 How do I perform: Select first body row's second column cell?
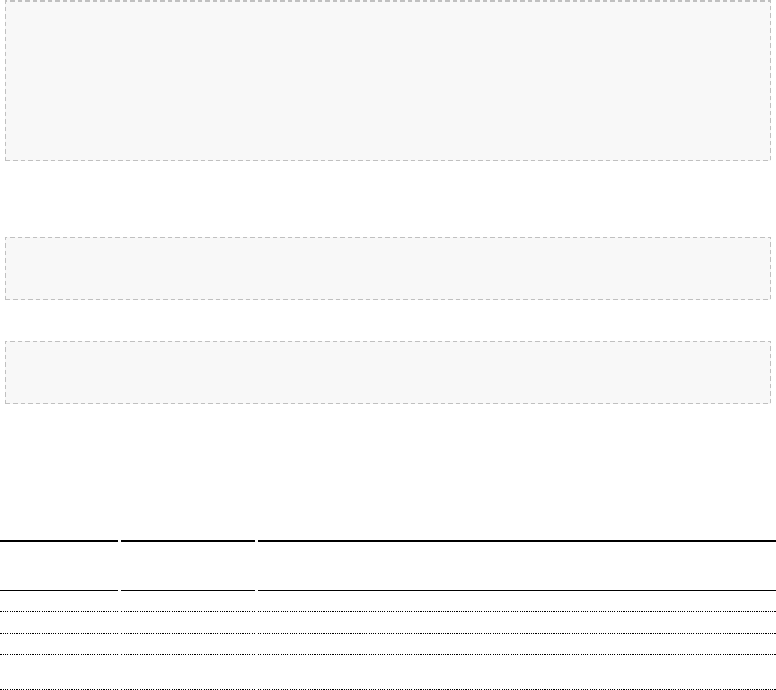point(187,600)
